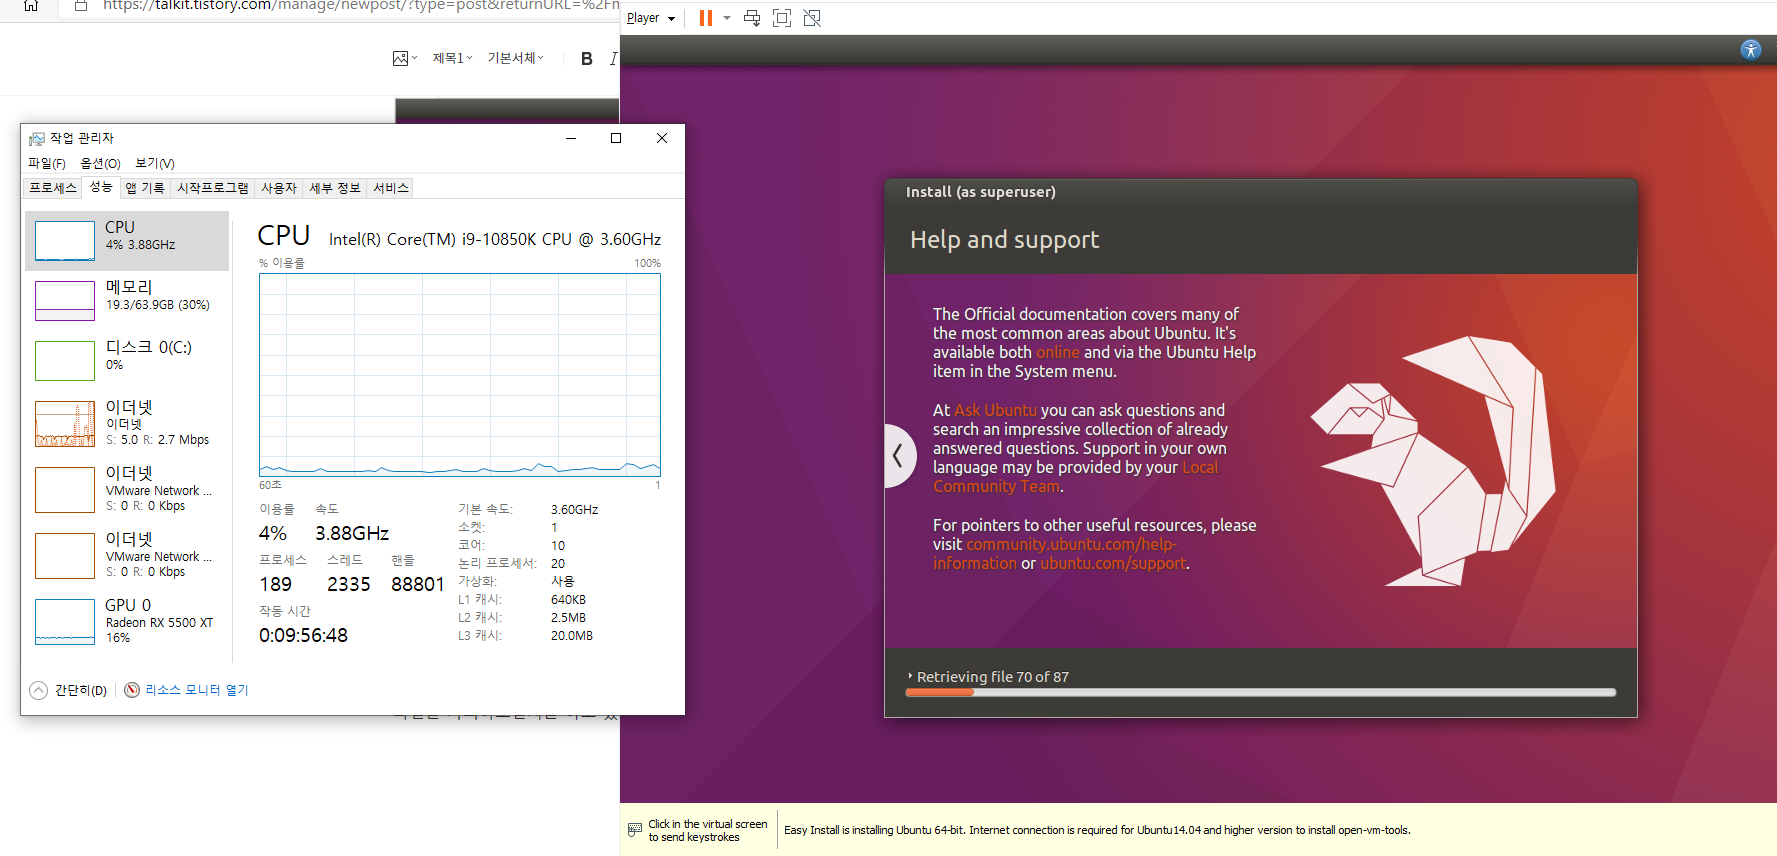Screen dimensions: 1777x856
Task: Click the L3 cache value 20.0MB
Action: (572, 636)
